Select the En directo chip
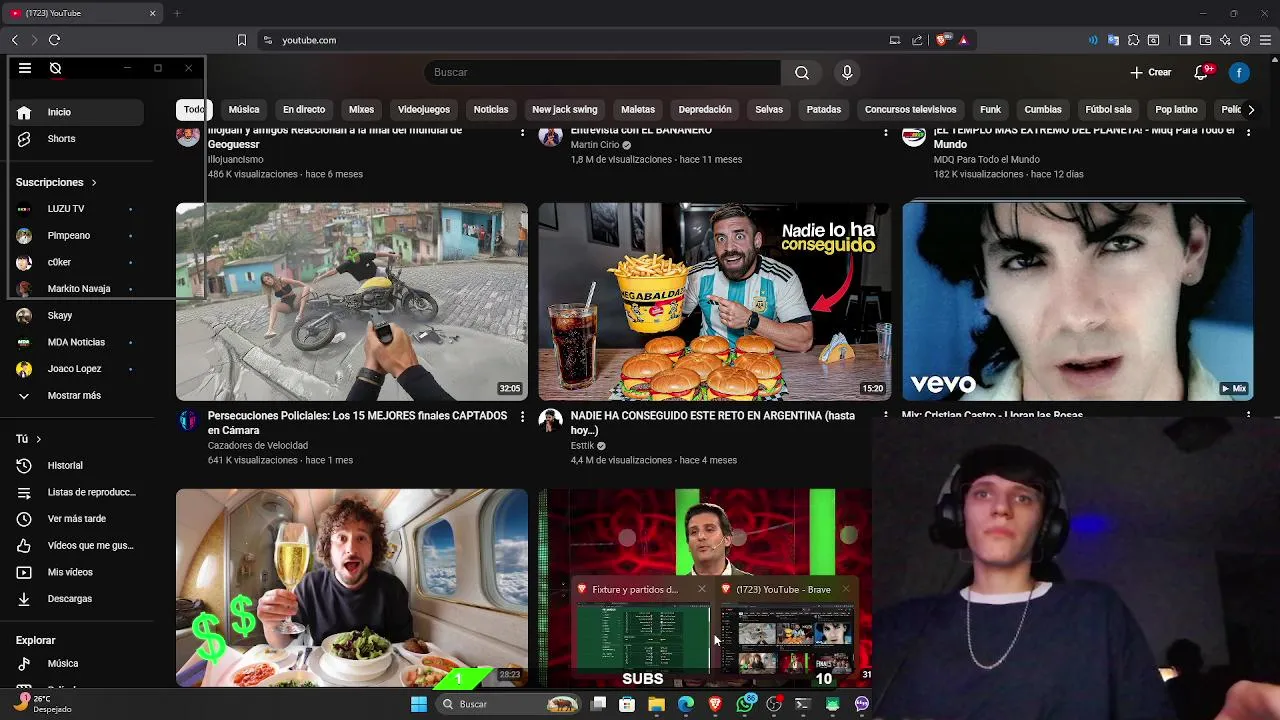 pyautogui.click(x=304, y=110)
